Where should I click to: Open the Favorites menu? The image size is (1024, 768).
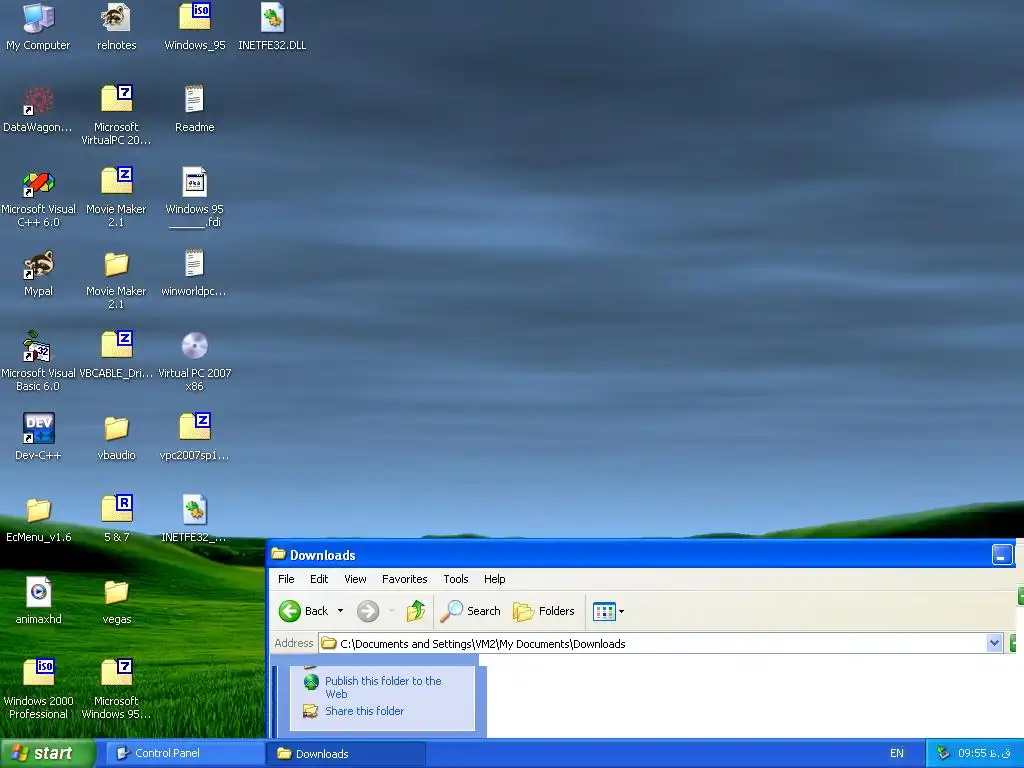pos(404,579)
